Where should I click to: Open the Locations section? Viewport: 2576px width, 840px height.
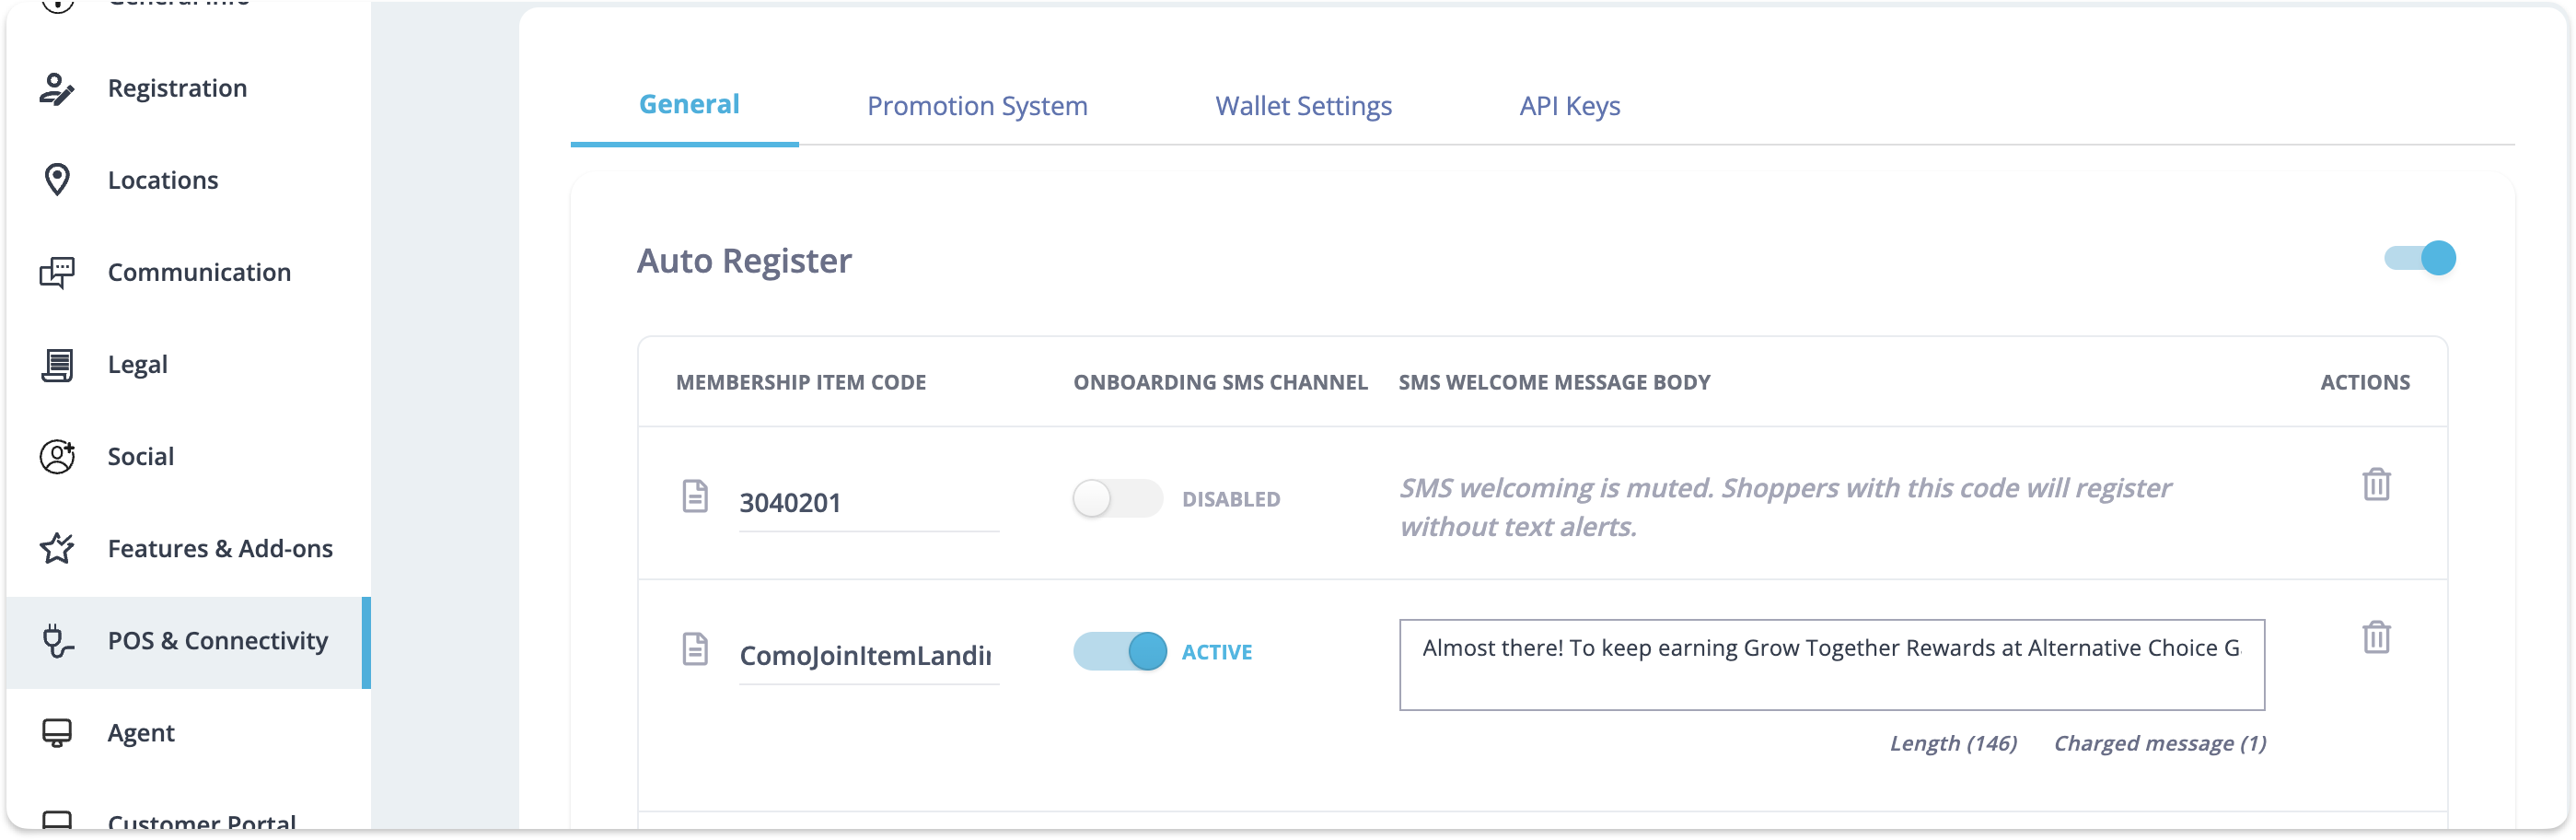(x=188, y=180)
